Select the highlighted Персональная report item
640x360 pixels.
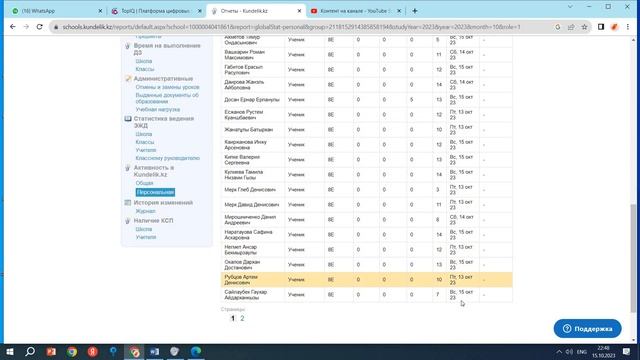155,192
